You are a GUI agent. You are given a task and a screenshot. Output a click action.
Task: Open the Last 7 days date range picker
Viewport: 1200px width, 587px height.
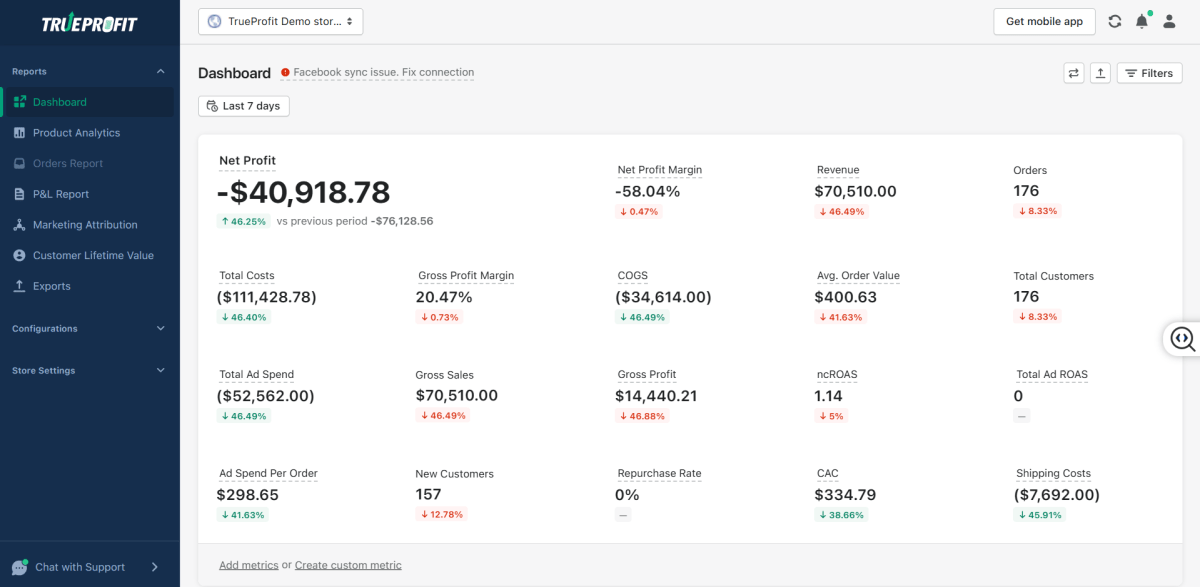(x=244, y=106)
